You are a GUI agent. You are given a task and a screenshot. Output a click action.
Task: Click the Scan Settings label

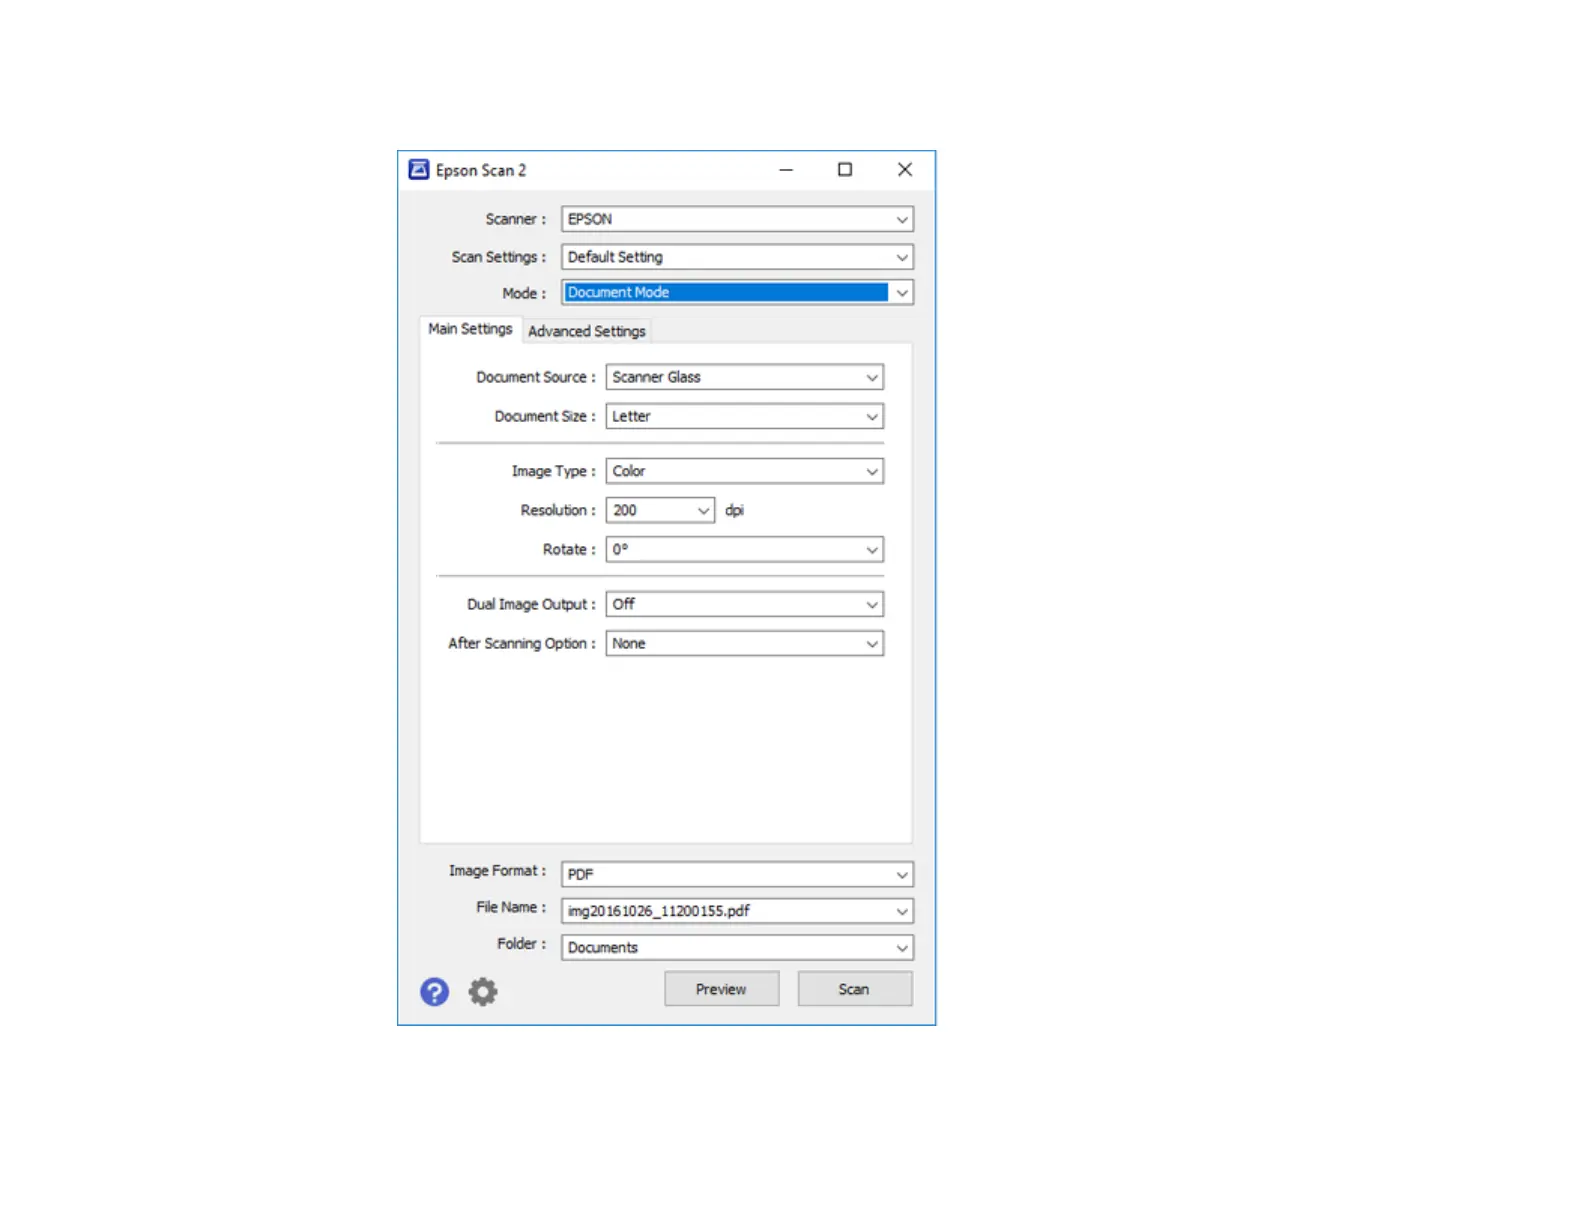pyautogui.click(x=498, y=257)
